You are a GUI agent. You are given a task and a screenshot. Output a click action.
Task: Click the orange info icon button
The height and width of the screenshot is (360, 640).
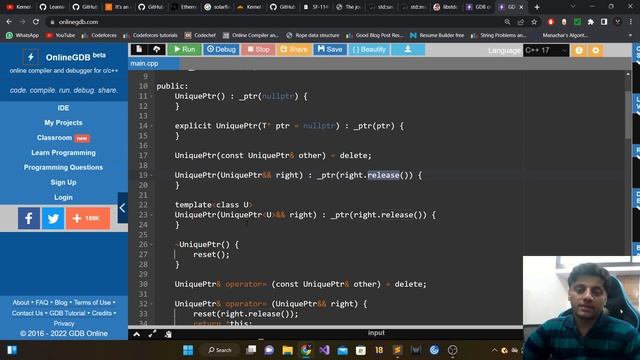[579, 50]
